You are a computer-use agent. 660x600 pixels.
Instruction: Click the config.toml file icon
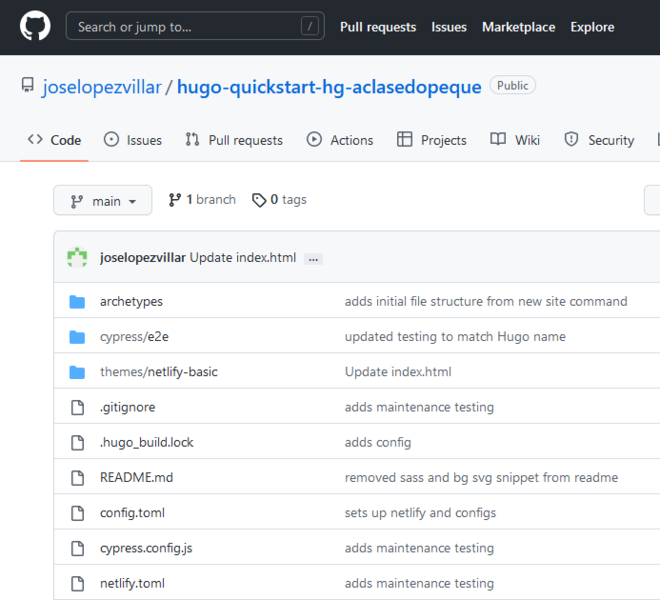tap(77, 513)
